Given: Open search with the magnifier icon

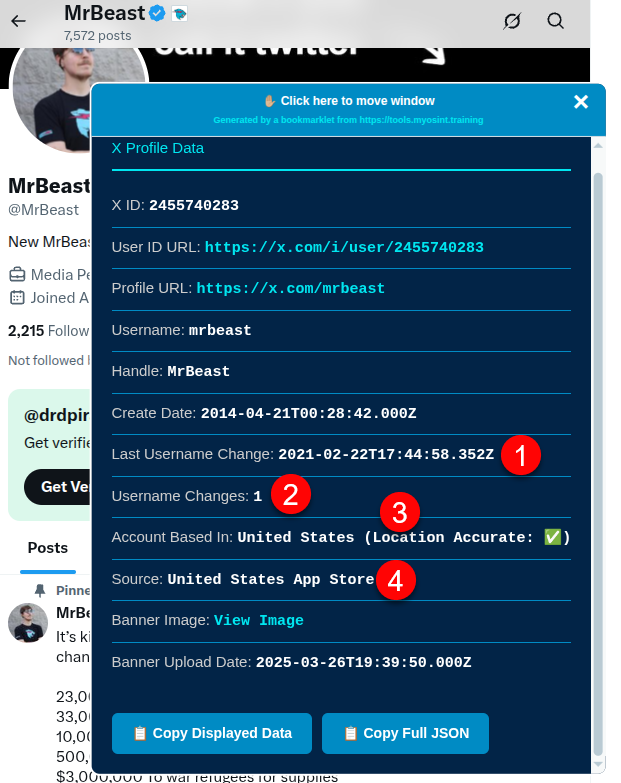Looking at the screenshot, I should click(555, 21).
